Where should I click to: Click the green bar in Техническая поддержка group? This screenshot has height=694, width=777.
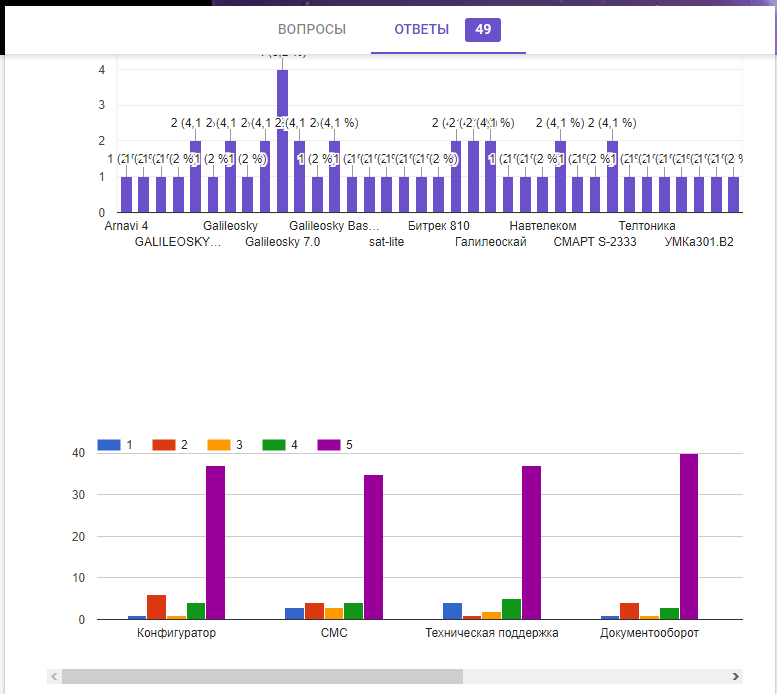[511, 609]
